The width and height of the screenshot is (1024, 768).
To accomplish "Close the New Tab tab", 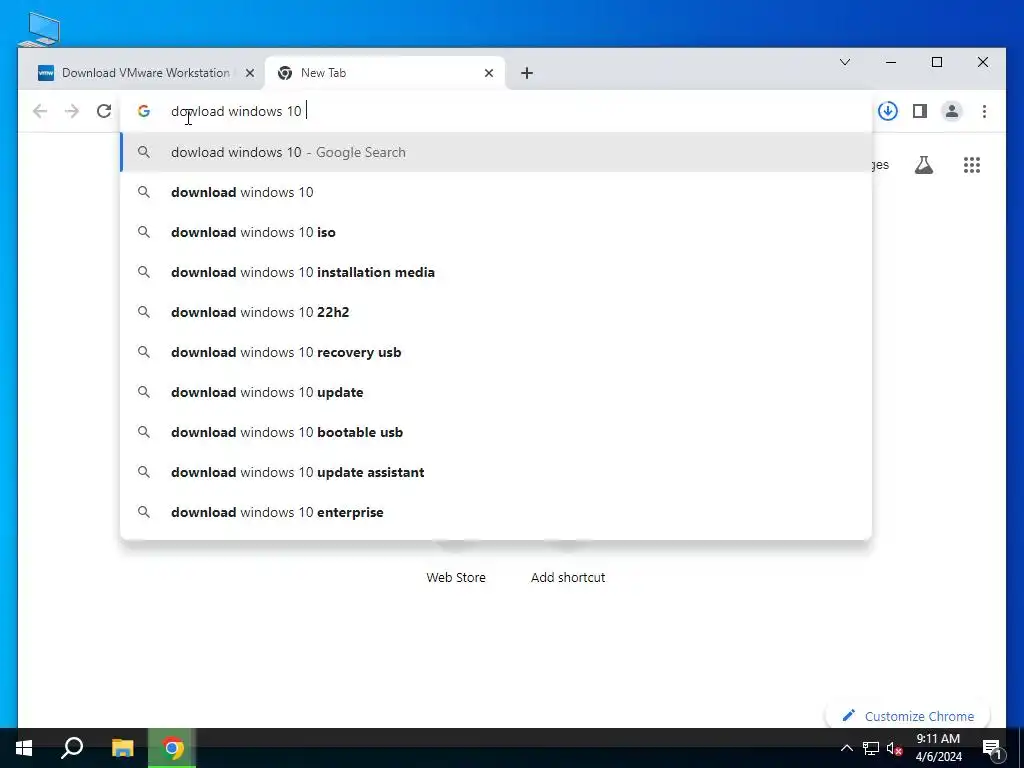I will (488, 73).
